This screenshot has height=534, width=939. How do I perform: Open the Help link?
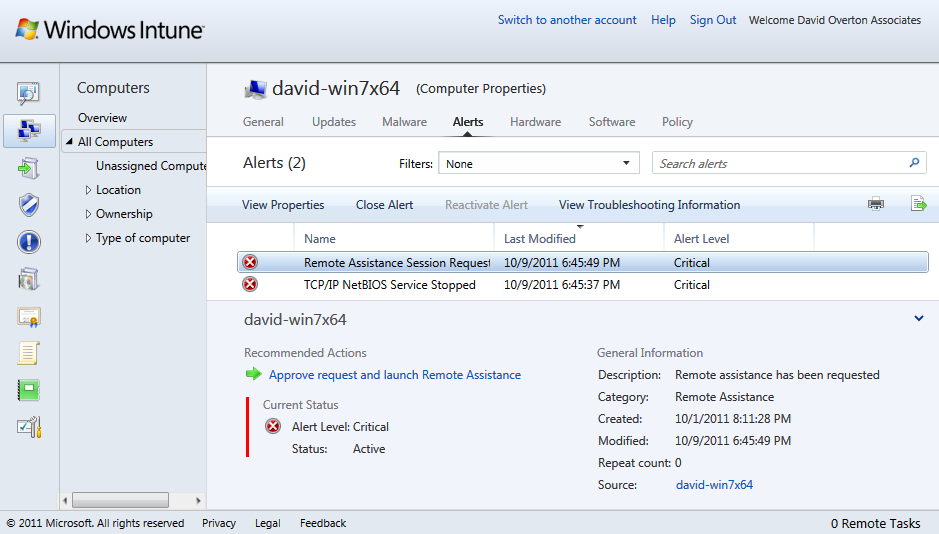coord(663,20)
